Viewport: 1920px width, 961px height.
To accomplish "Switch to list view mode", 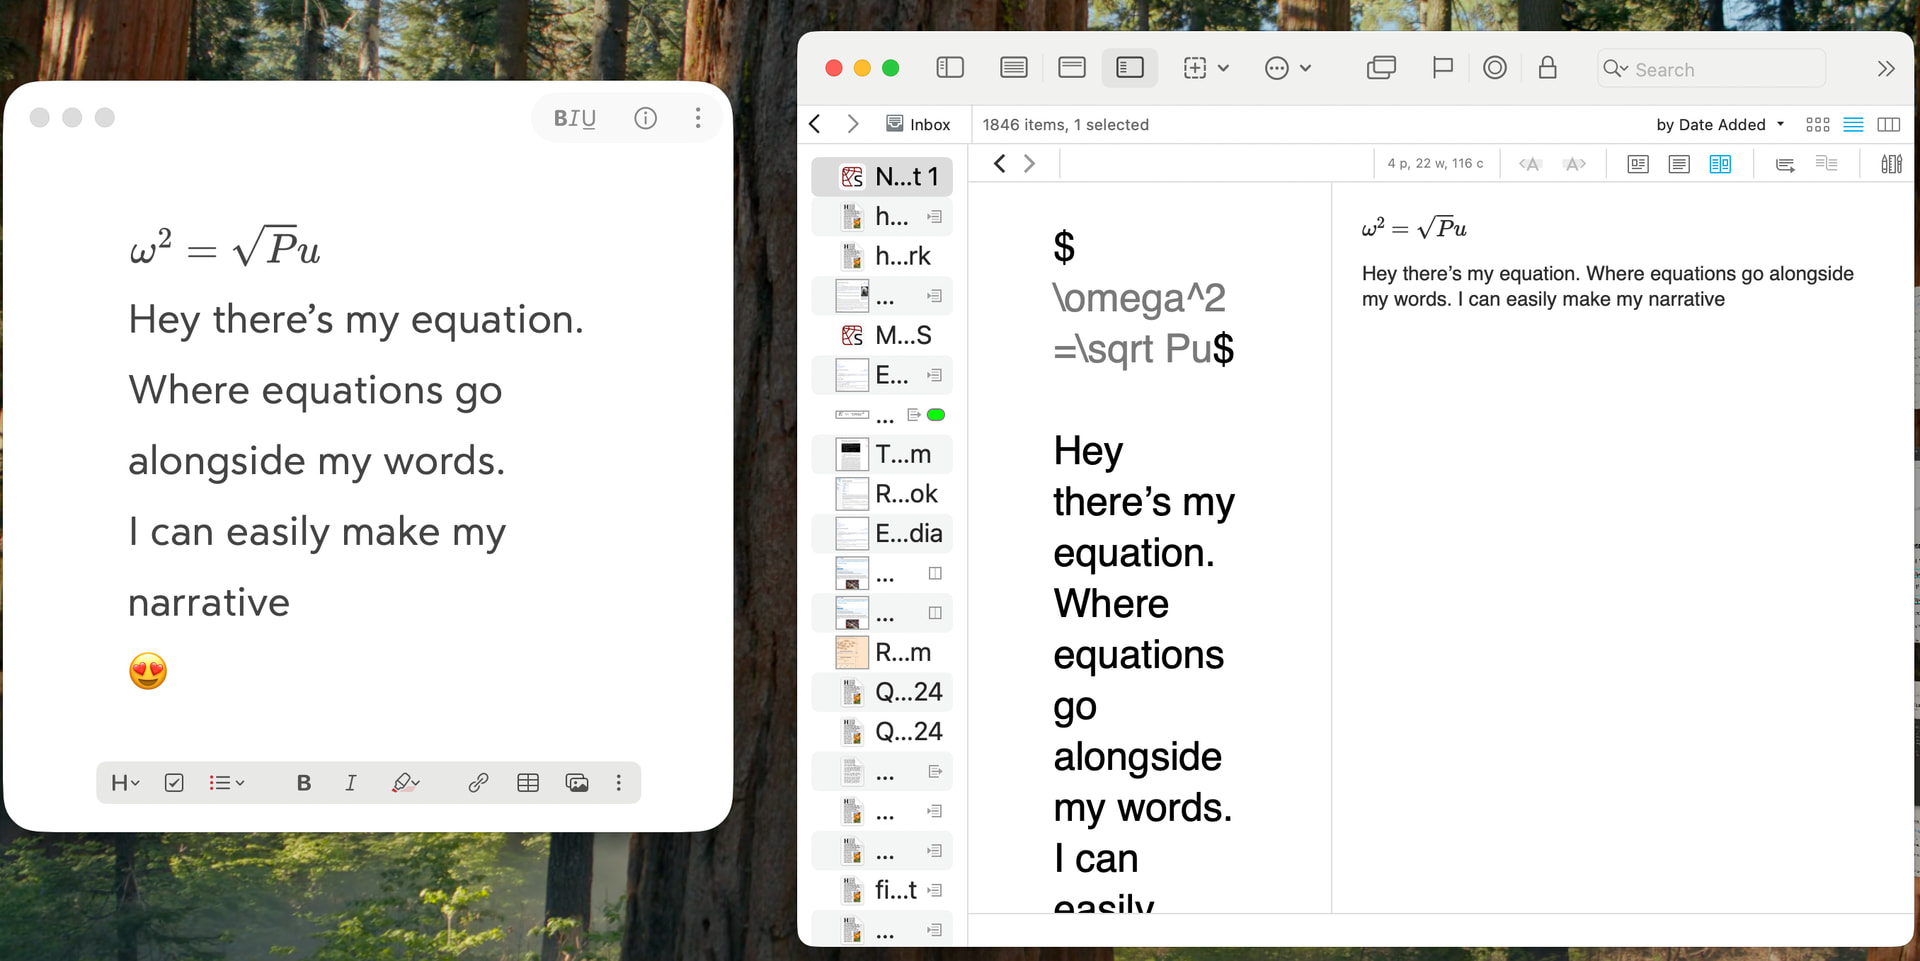I will click(1853, 125).
